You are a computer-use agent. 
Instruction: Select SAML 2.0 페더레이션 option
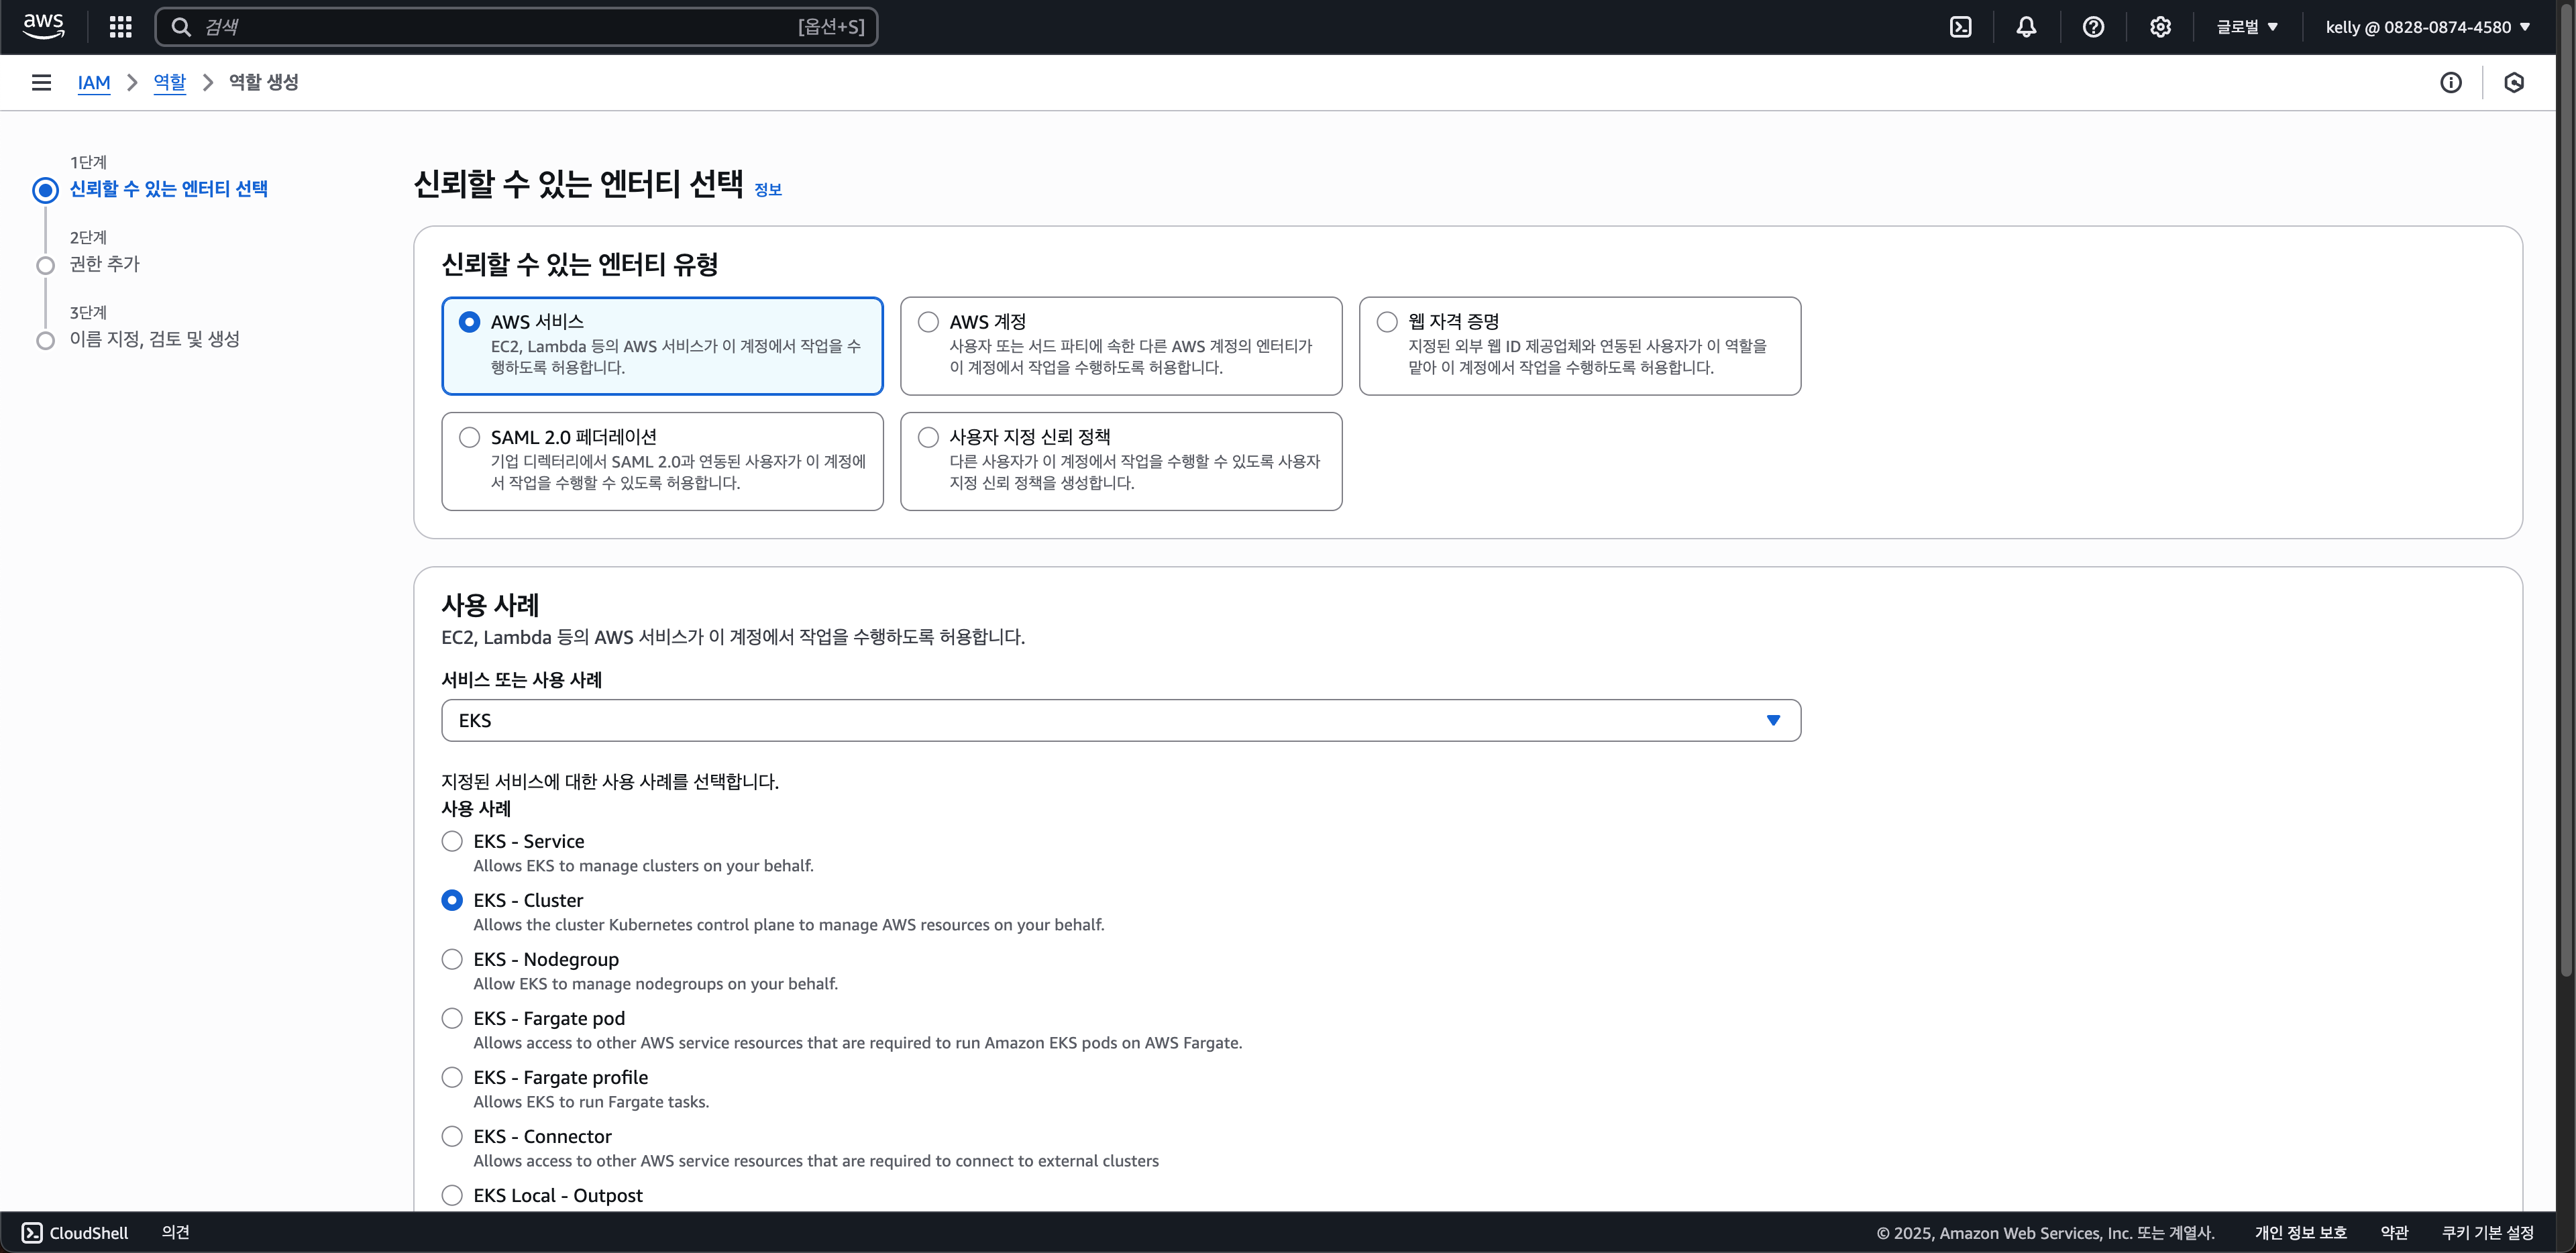pyautogui.click(x=469, y=437)
